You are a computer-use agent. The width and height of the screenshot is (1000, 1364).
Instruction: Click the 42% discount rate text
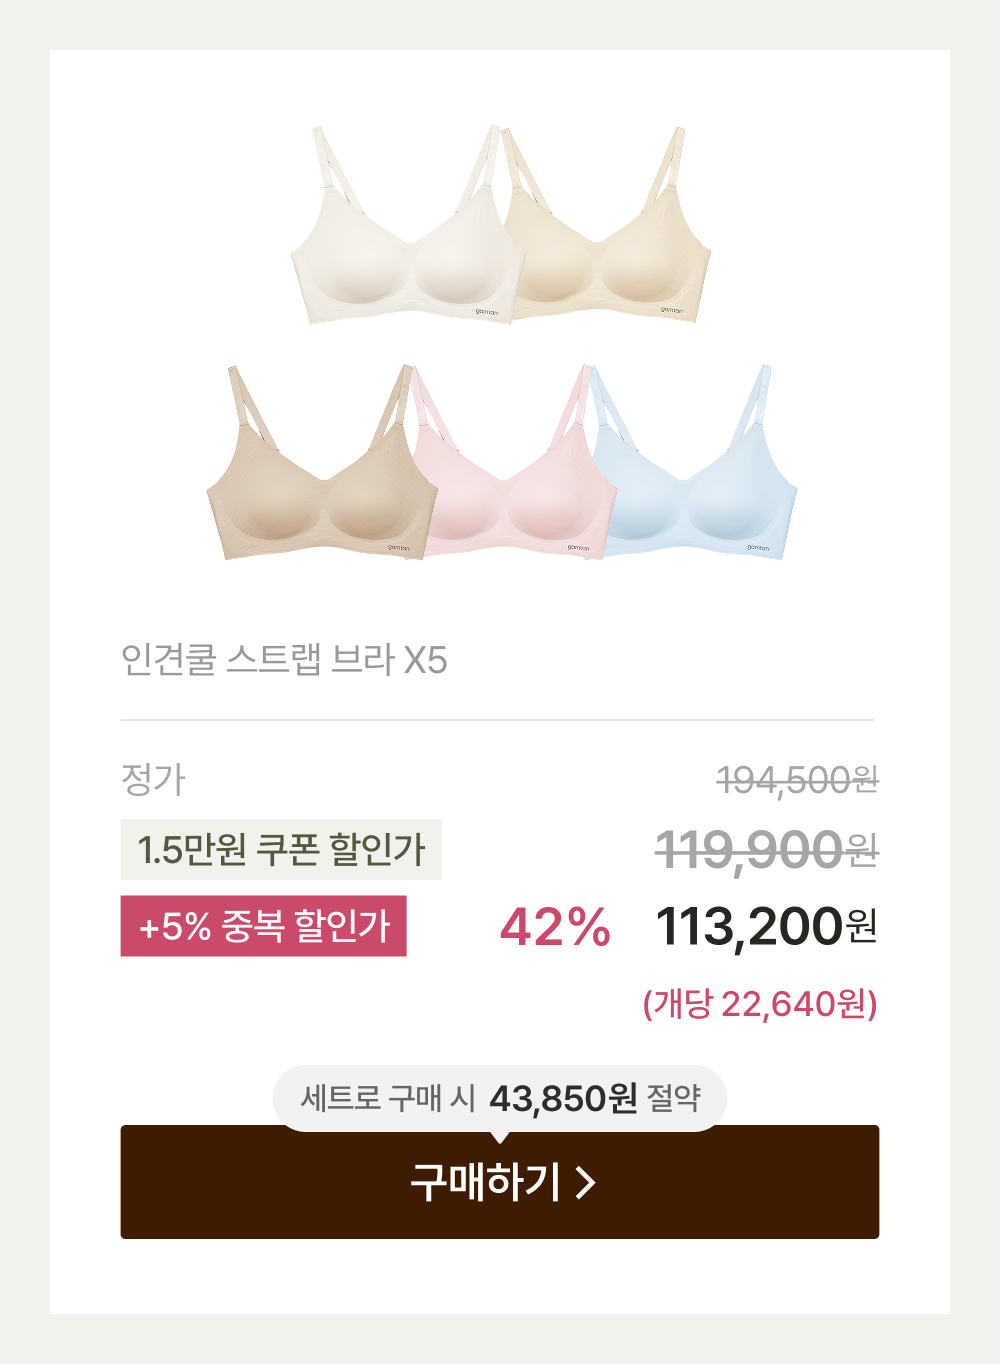(x=555, y=926)
